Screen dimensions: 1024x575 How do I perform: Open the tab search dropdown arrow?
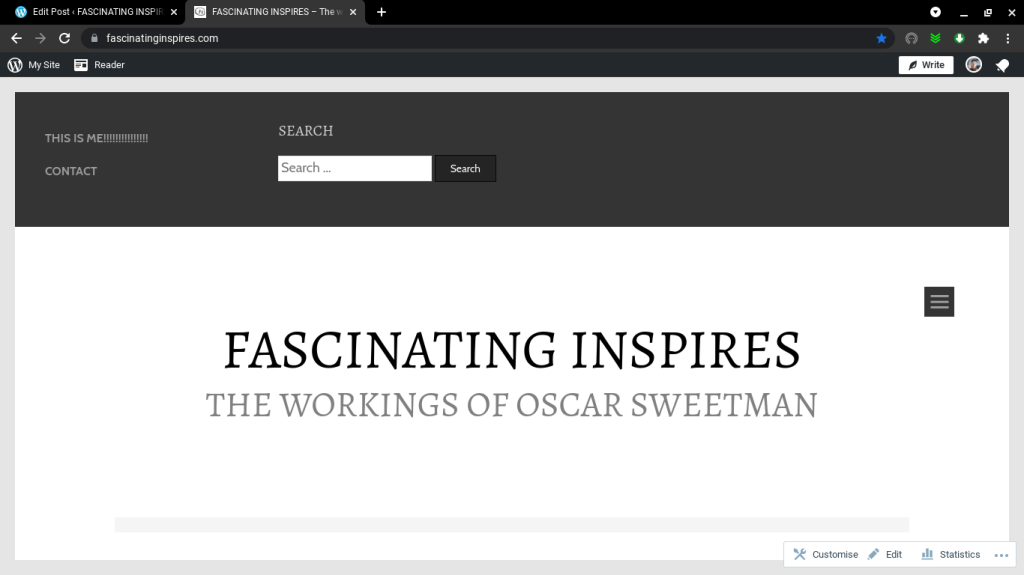pyautogui.click(x=935, y=12)
